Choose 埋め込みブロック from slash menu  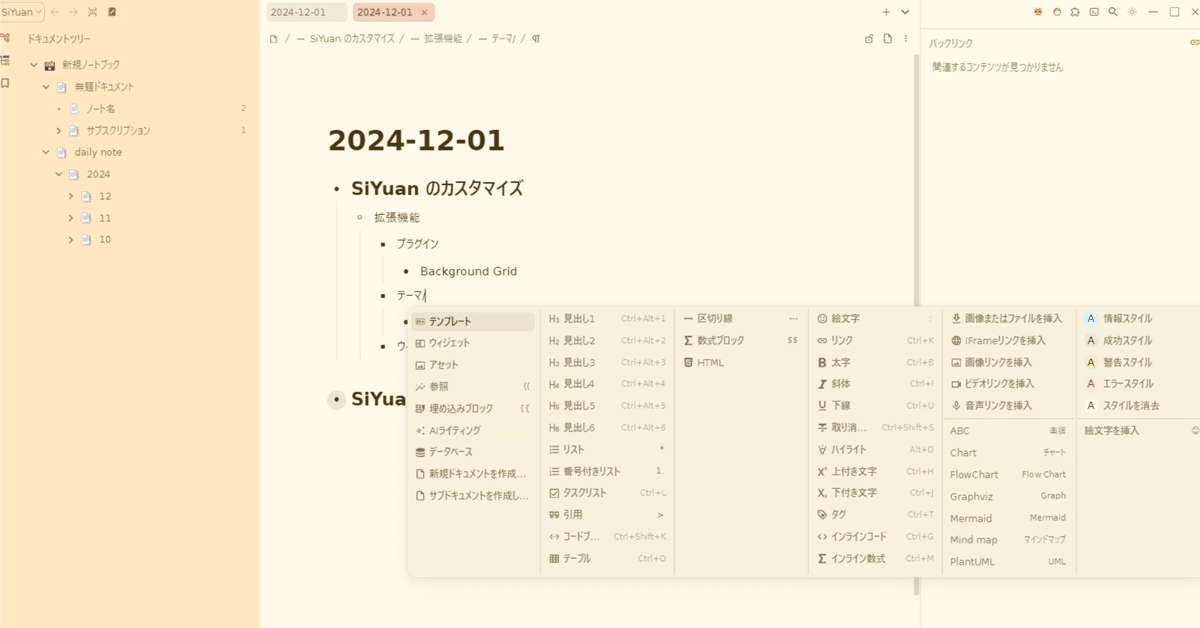(x=472, y=408)
